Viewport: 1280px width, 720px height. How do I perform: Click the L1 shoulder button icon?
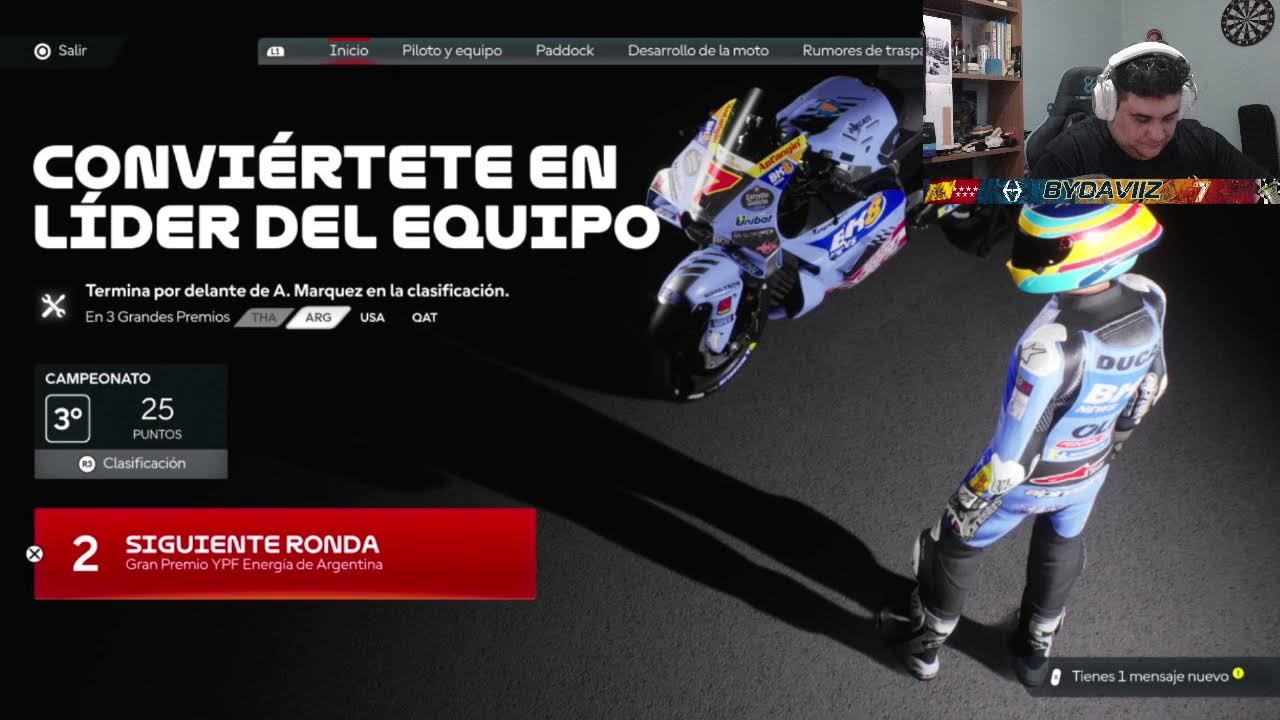click(276, 51)
